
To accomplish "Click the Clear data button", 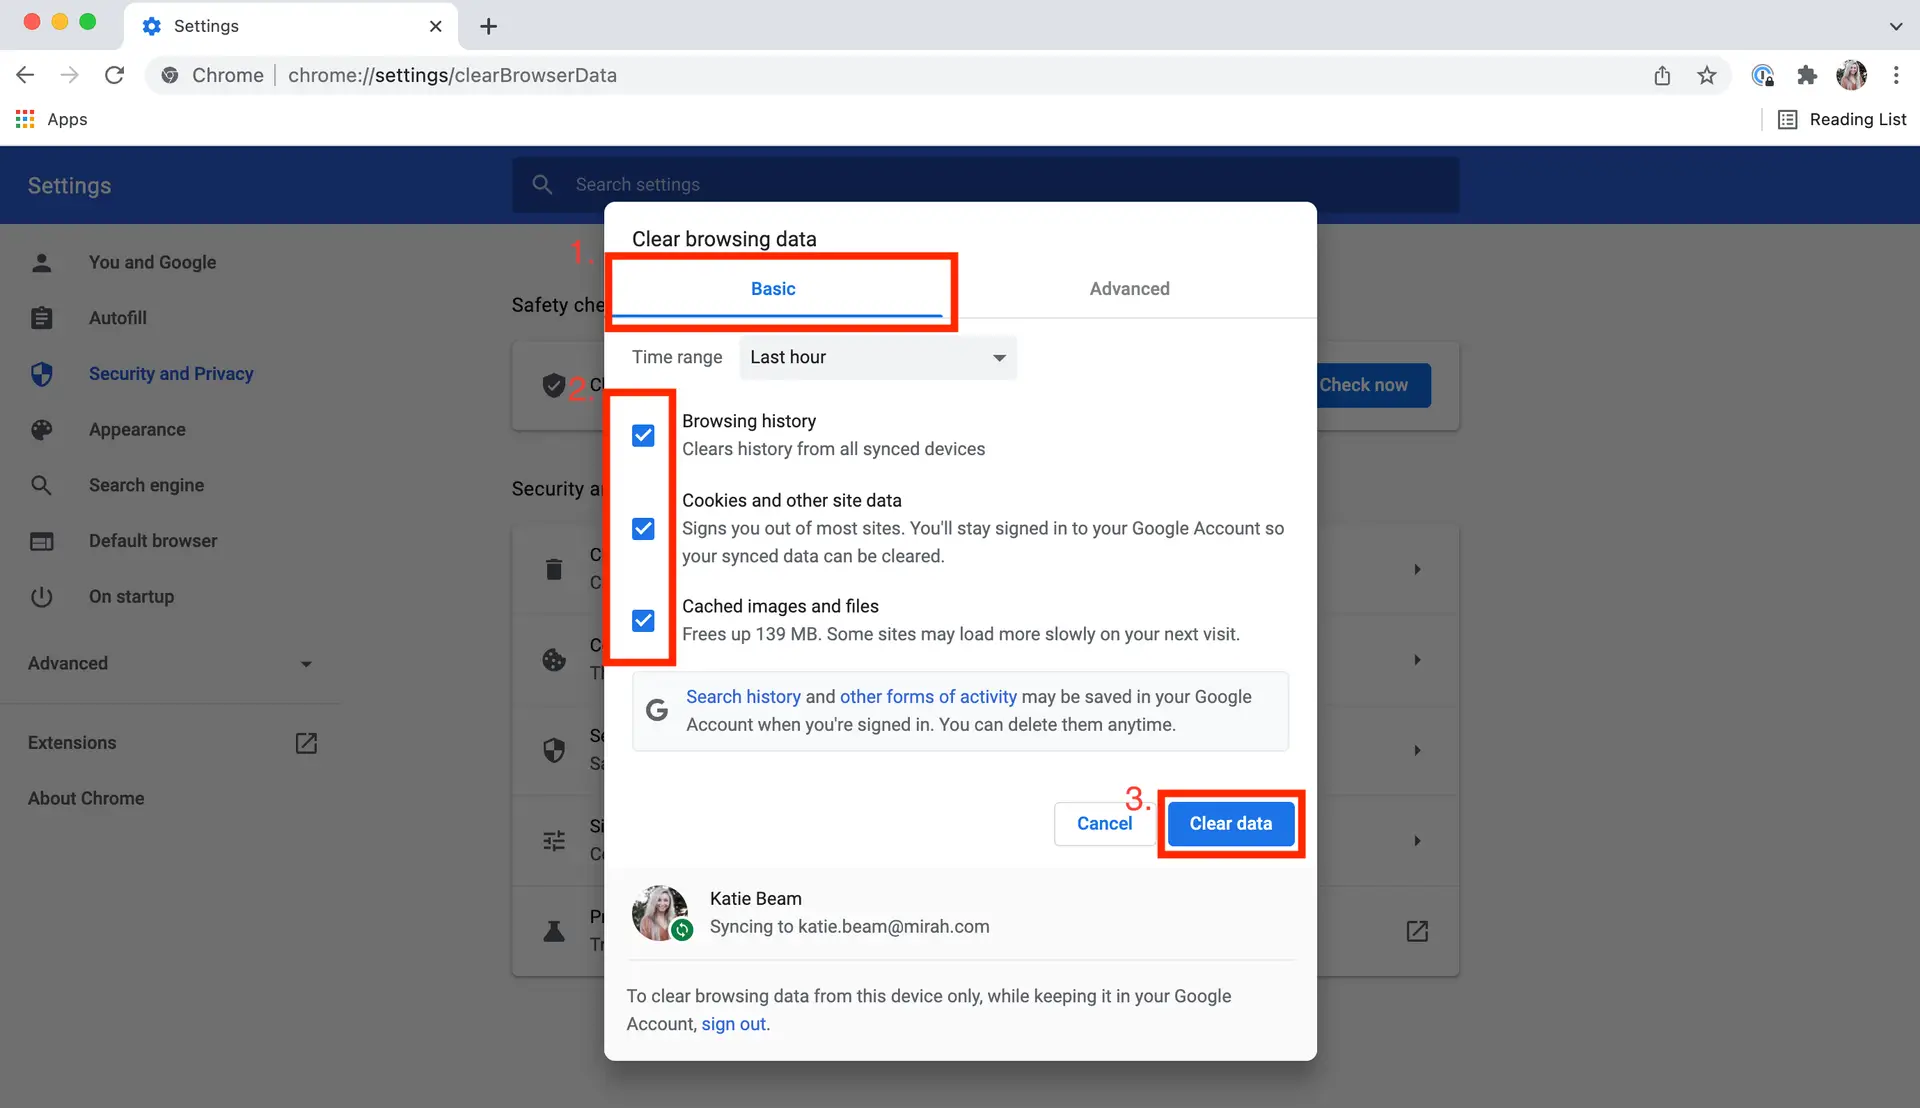I will pos(1230,823).
